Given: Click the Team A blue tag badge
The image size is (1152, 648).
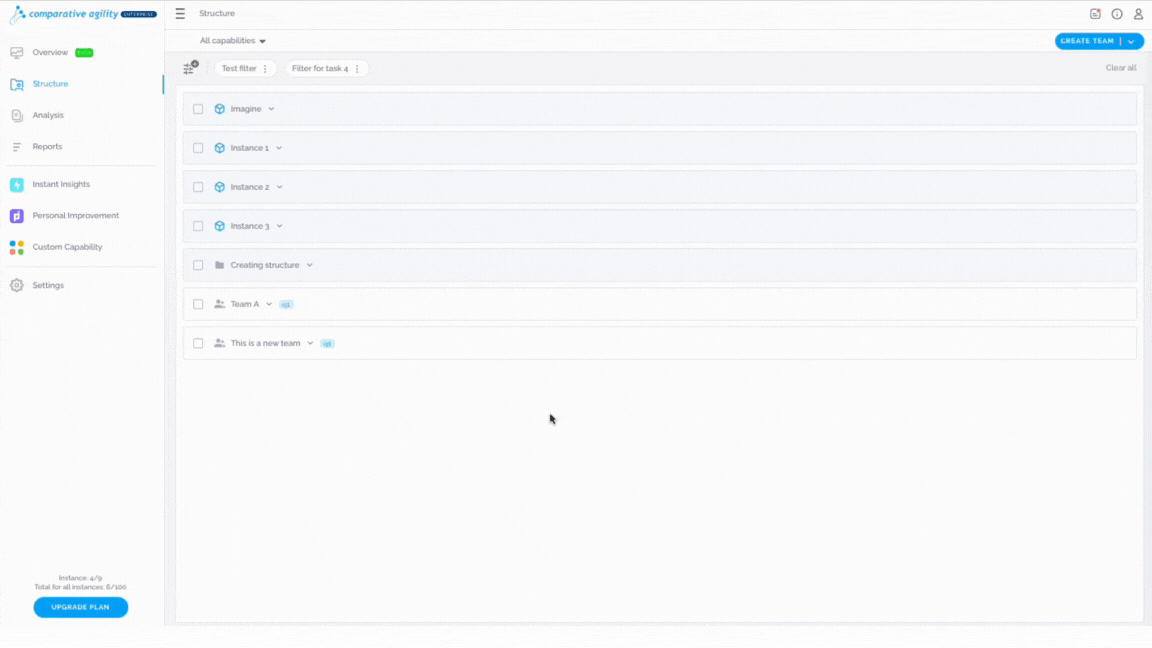Looking at the screenshot, I should (x=286, y=304).
